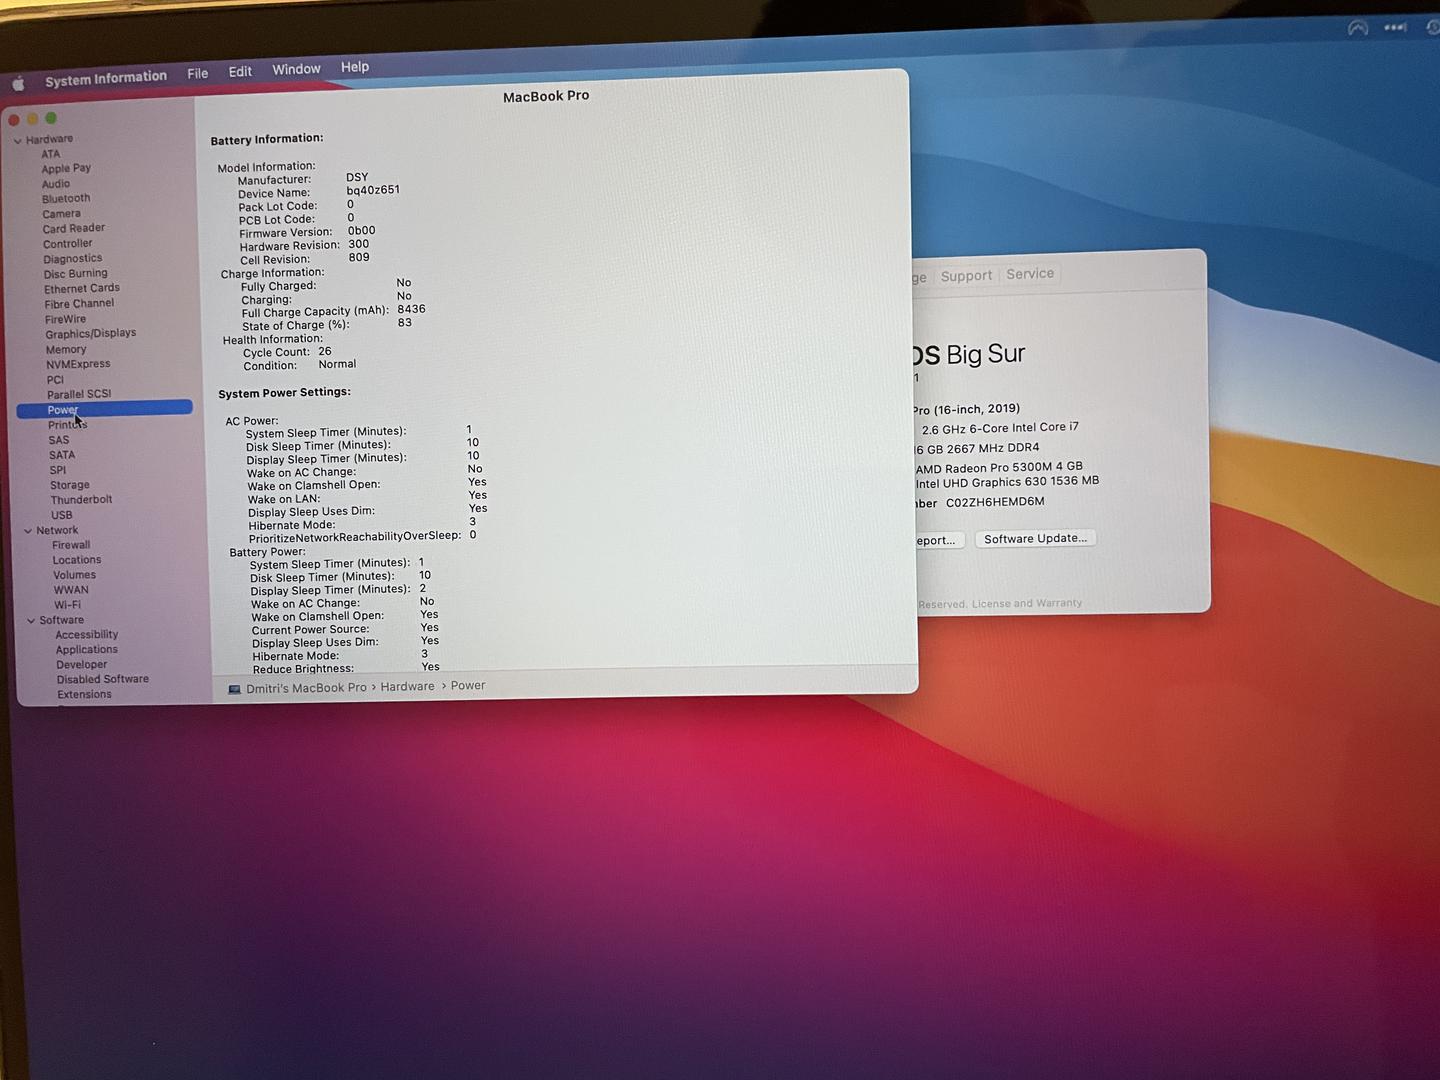Screen dimensions: 1440x1080
Task: Select Developer under Software
Action: 82,665
